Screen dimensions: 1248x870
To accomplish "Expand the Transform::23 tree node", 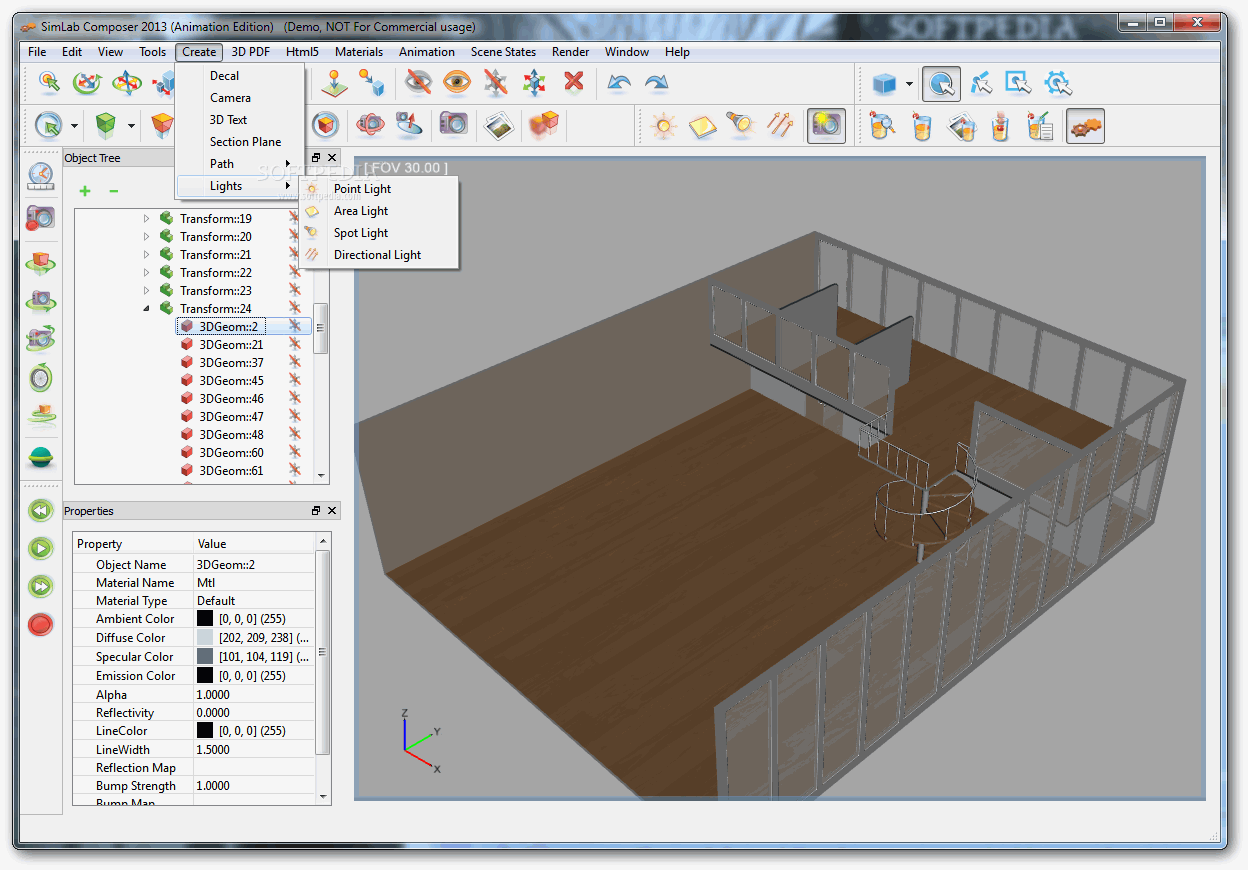I will (x=146, y=290).
